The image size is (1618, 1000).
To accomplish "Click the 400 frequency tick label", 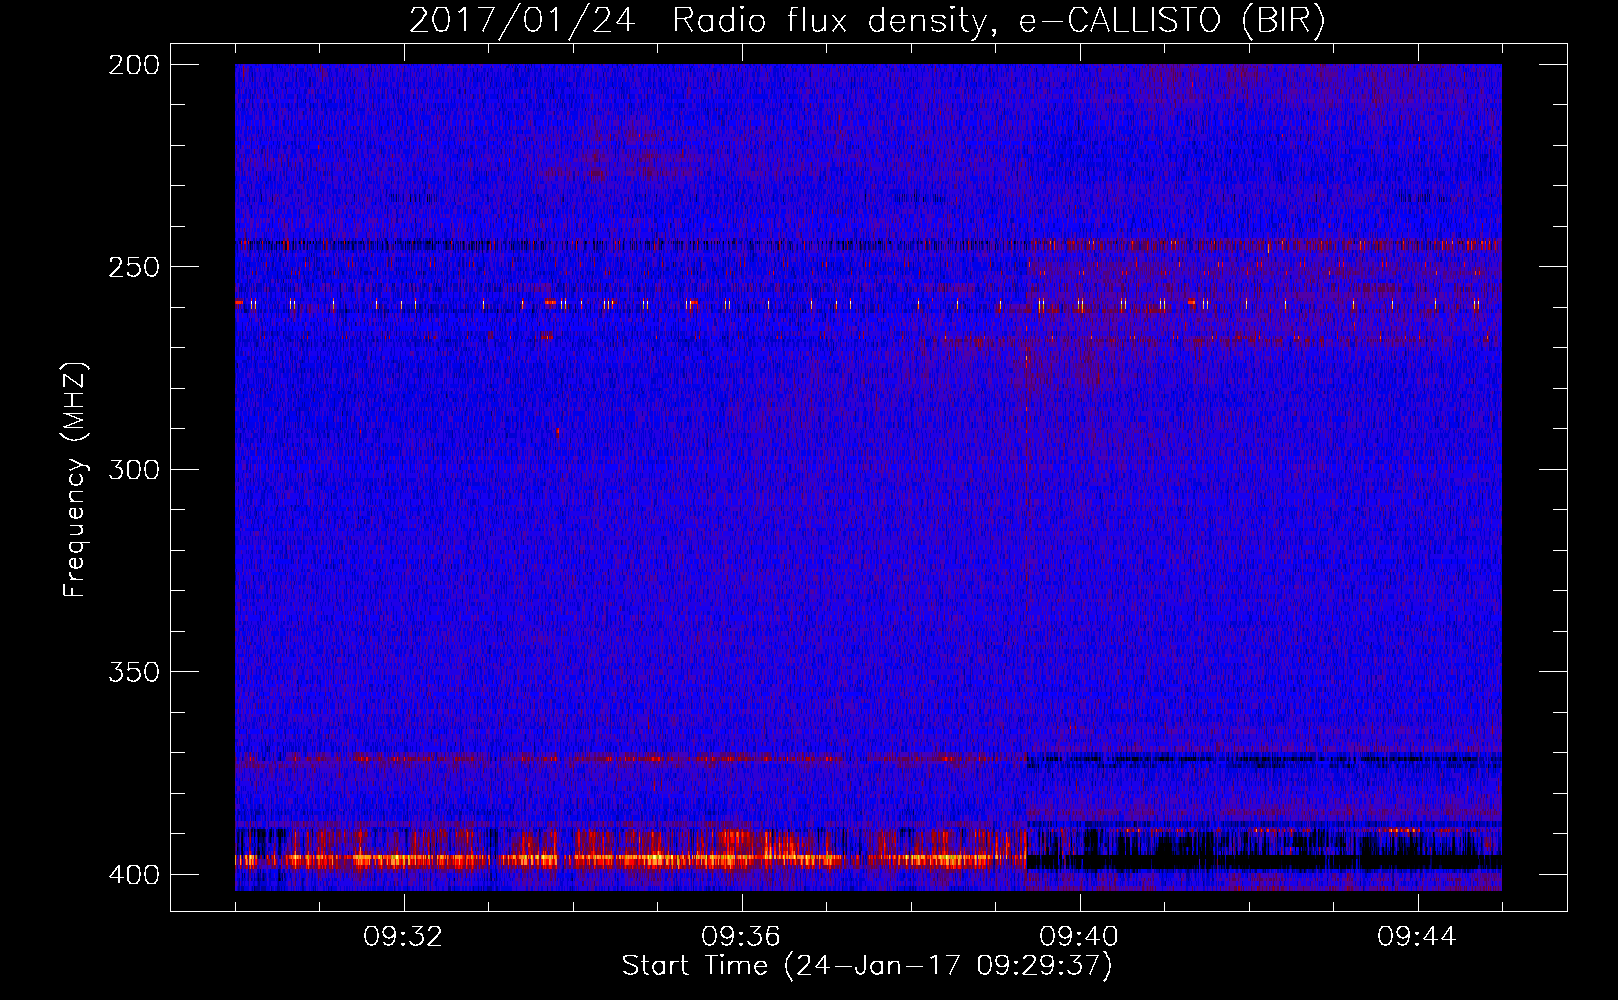I will (x=133, y=875).
